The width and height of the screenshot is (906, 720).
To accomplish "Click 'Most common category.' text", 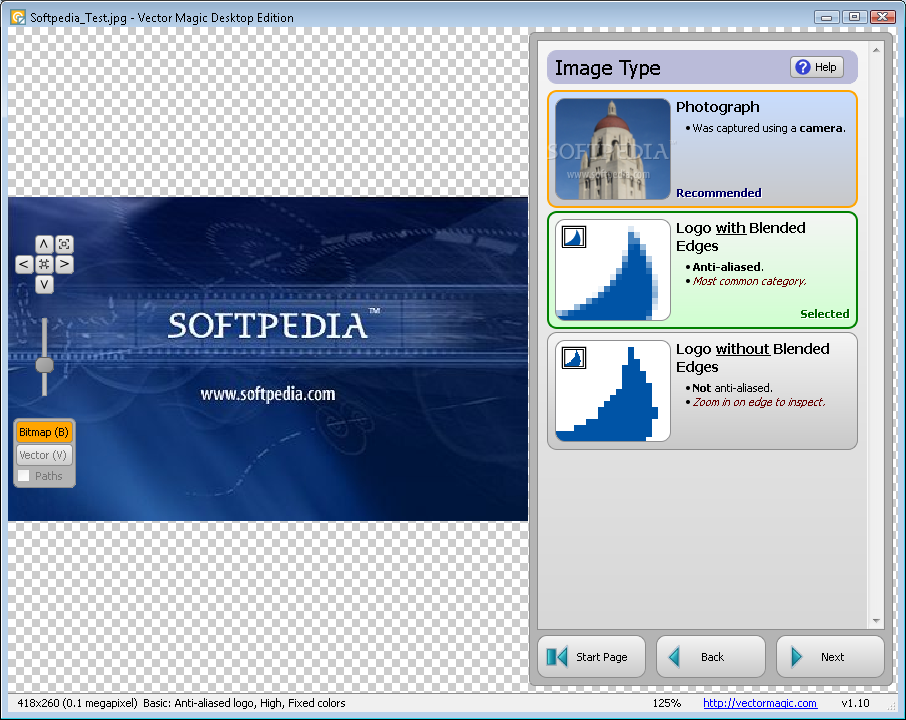I will pos(749,281).
